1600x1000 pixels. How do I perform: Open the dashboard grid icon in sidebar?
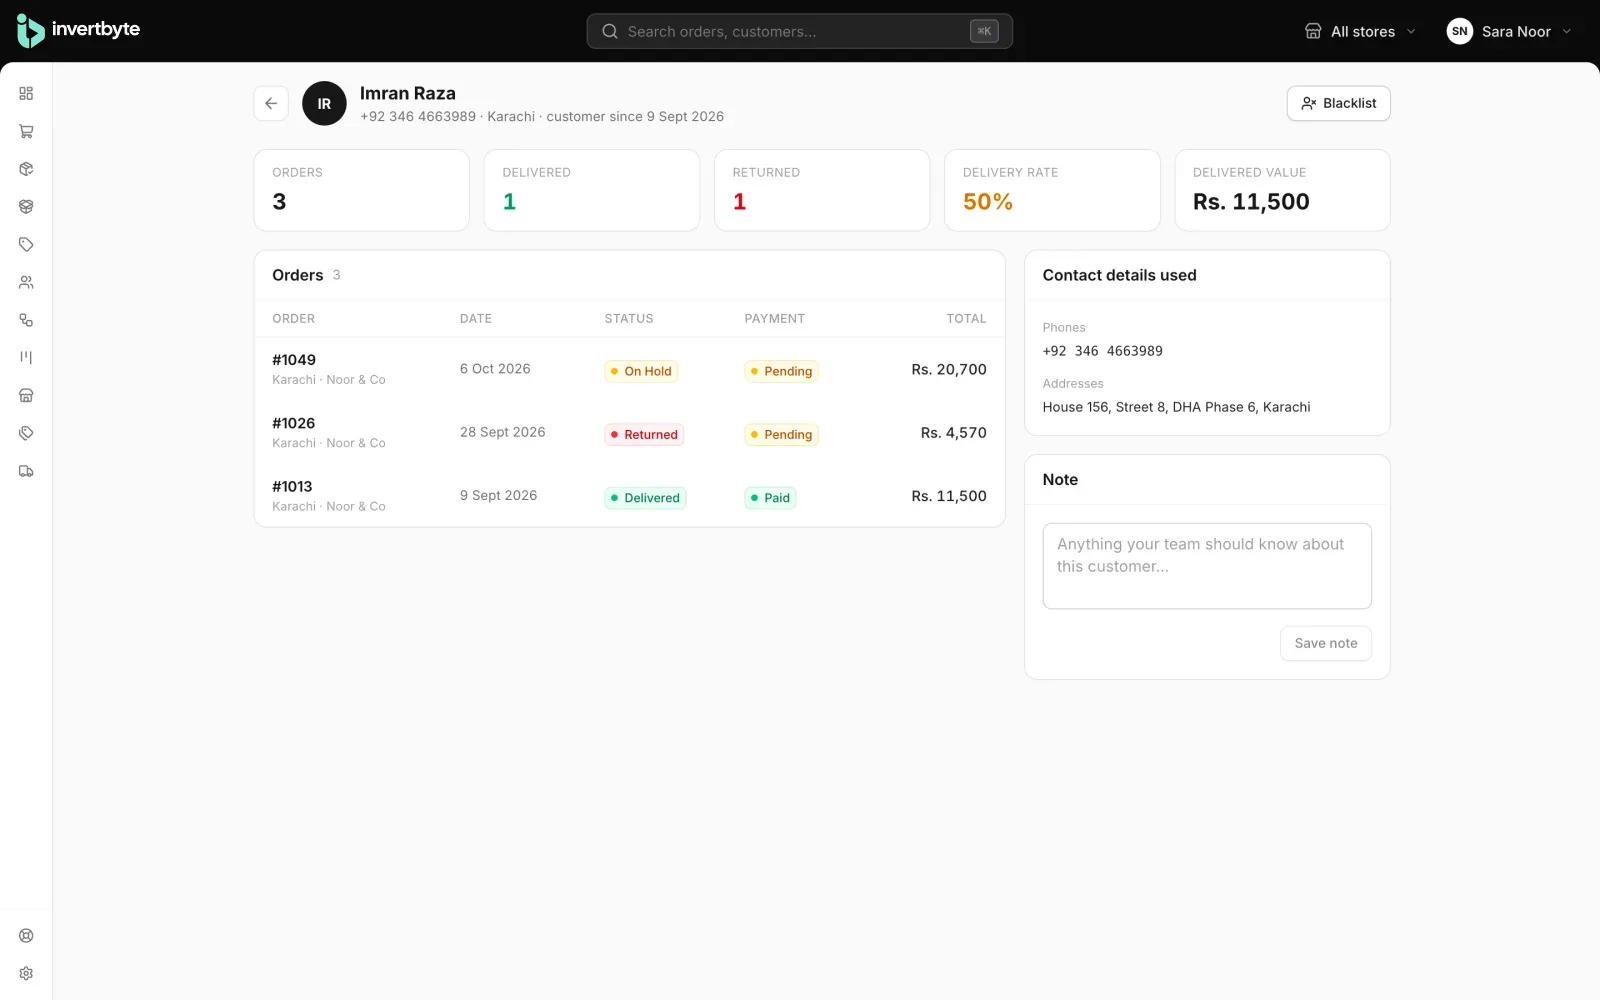(26, 93)
